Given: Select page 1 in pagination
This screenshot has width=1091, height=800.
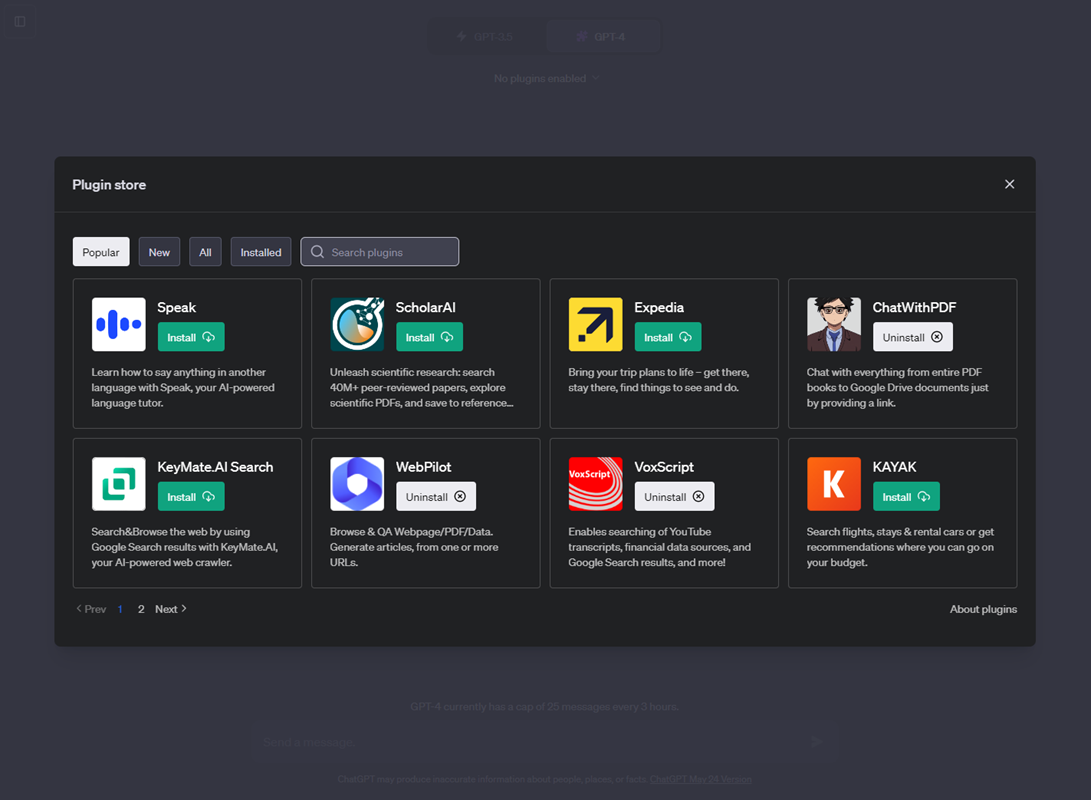Looking at the screenshot, I should click(120, 609).
